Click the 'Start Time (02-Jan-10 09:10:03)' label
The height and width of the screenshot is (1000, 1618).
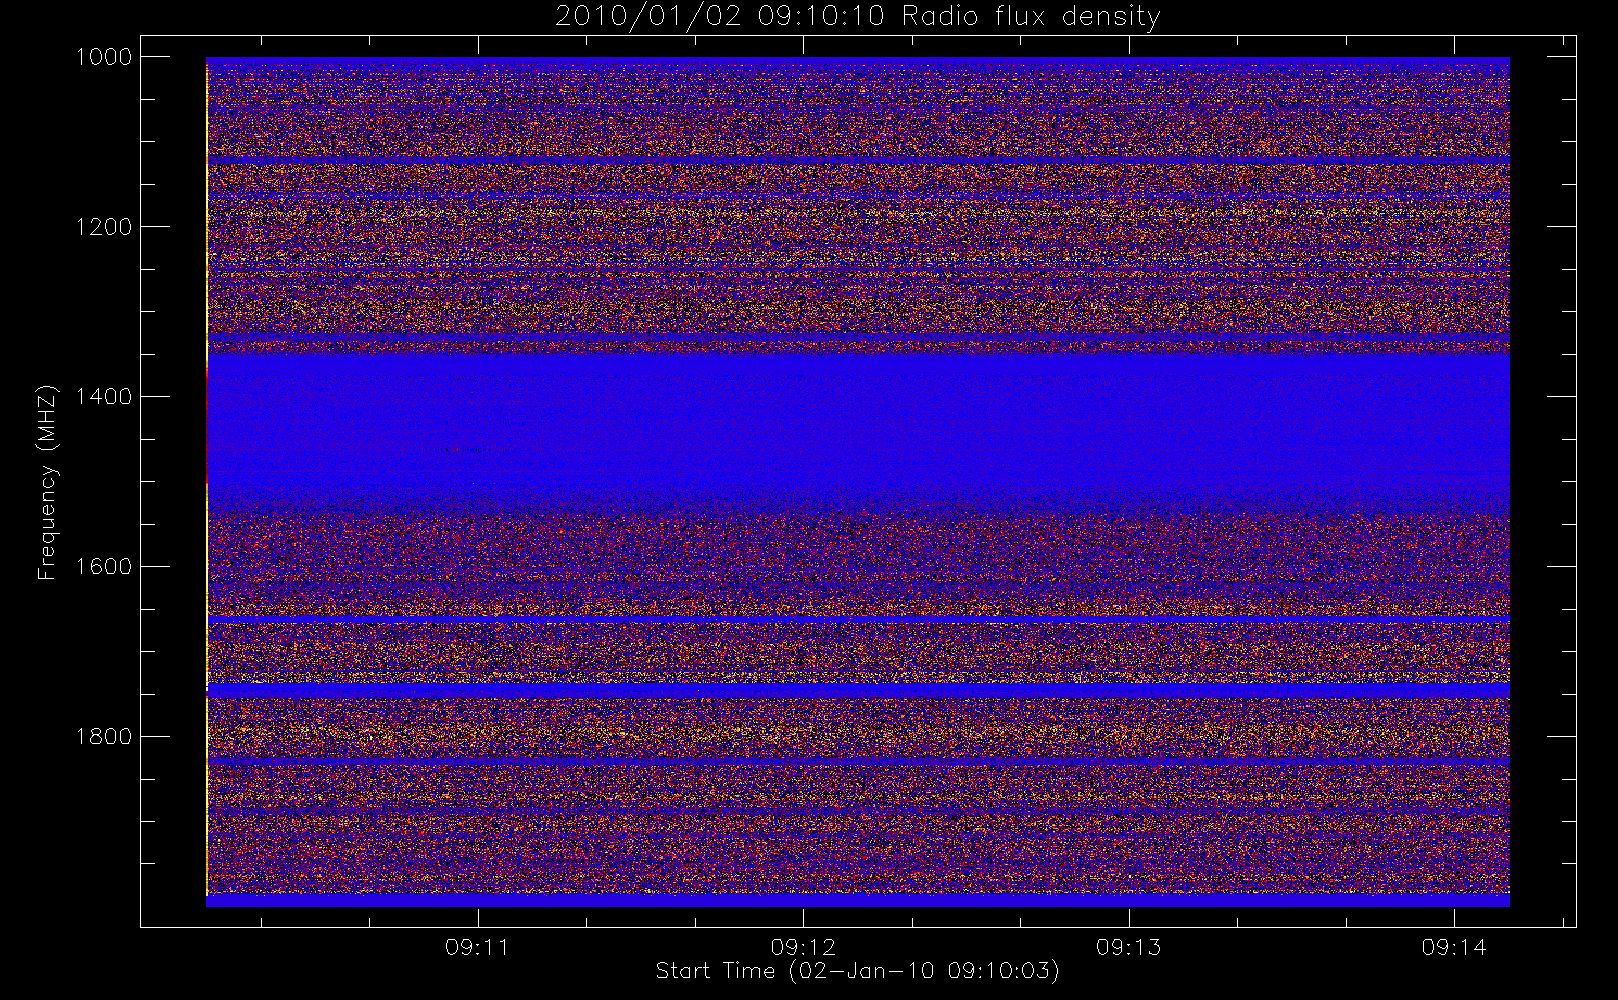(x=857, y=971)
